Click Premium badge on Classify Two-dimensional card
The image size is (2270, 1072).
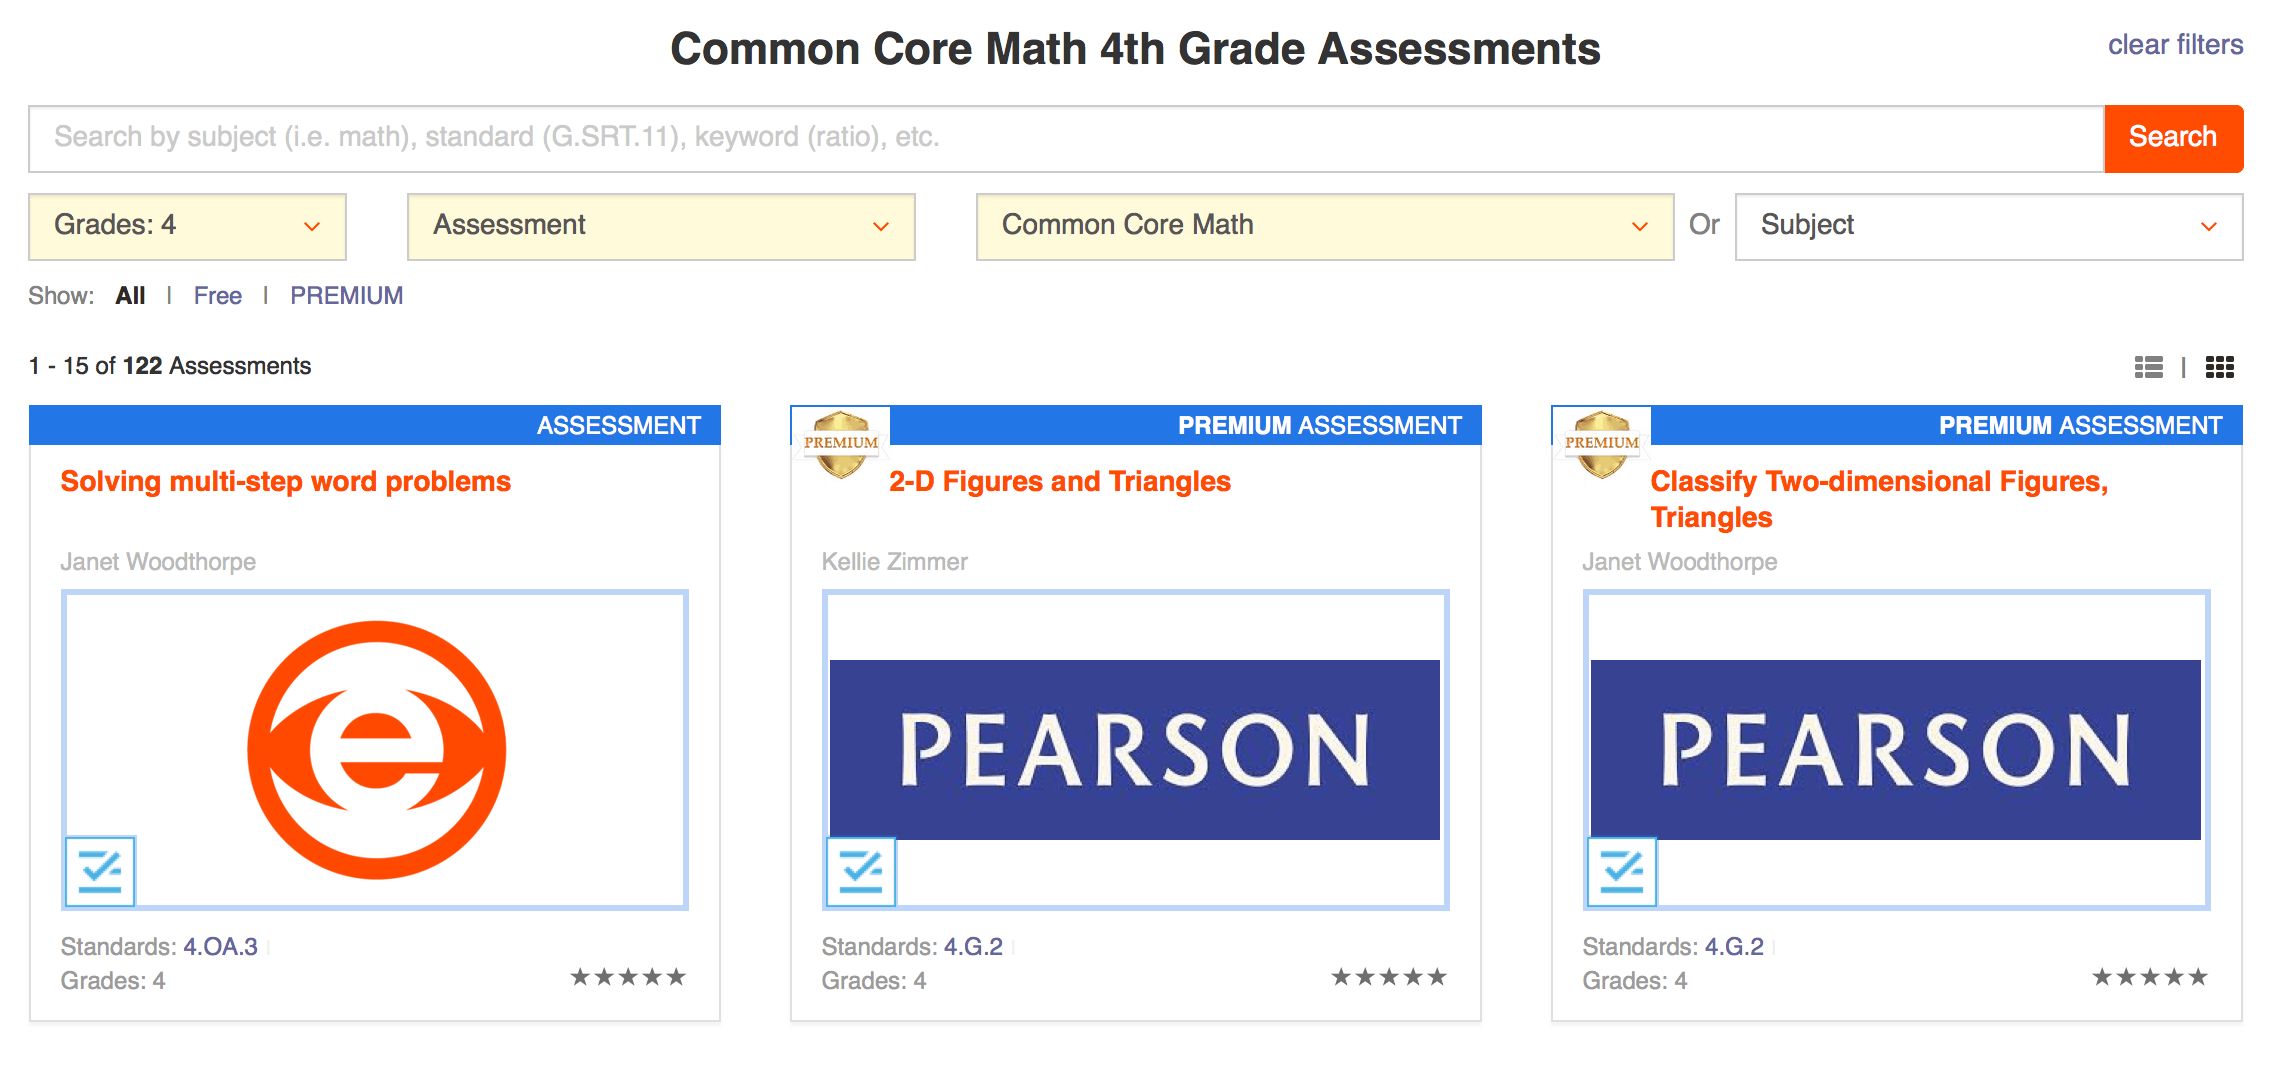1602,444
